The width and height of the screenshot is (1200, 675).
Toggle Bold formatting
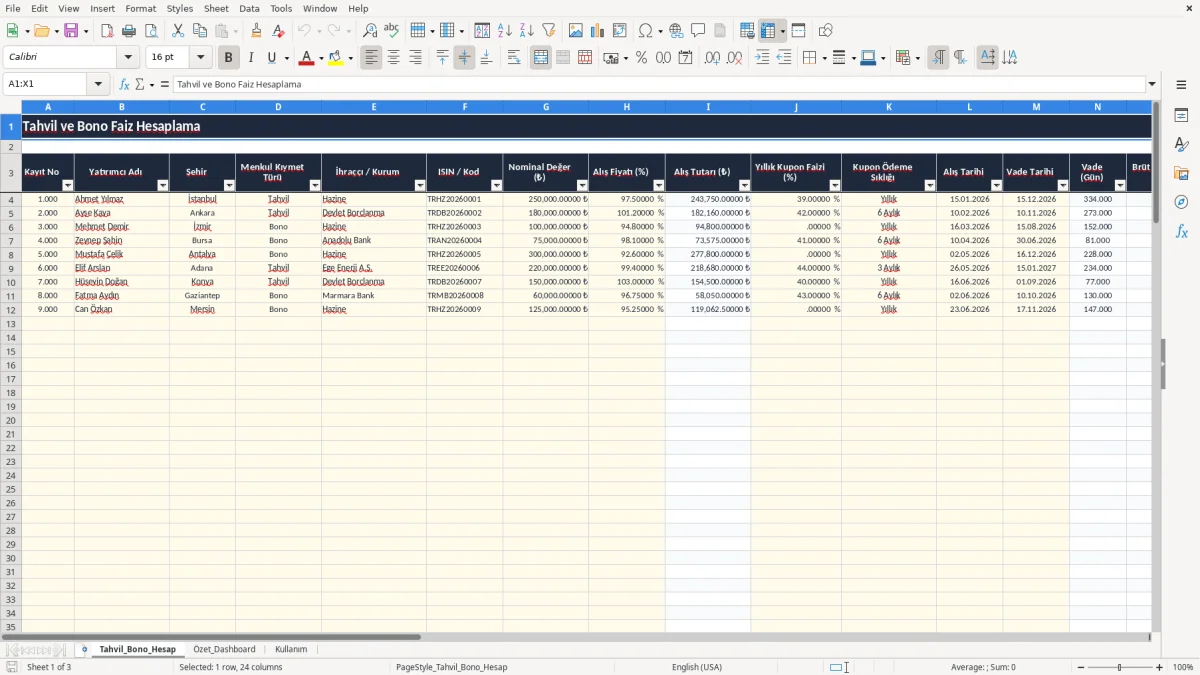(x=229, y=58)
